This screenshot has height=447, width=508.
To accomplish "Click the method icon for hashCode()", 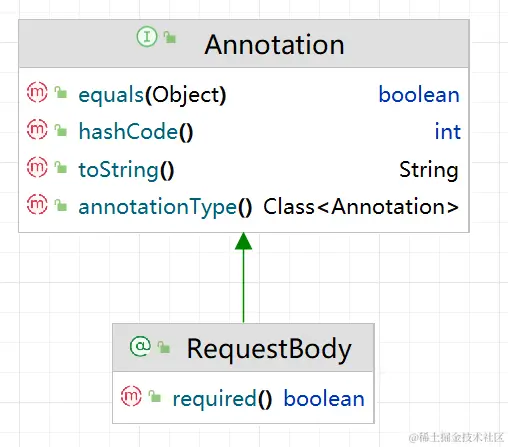I will [x=37, y=130].
